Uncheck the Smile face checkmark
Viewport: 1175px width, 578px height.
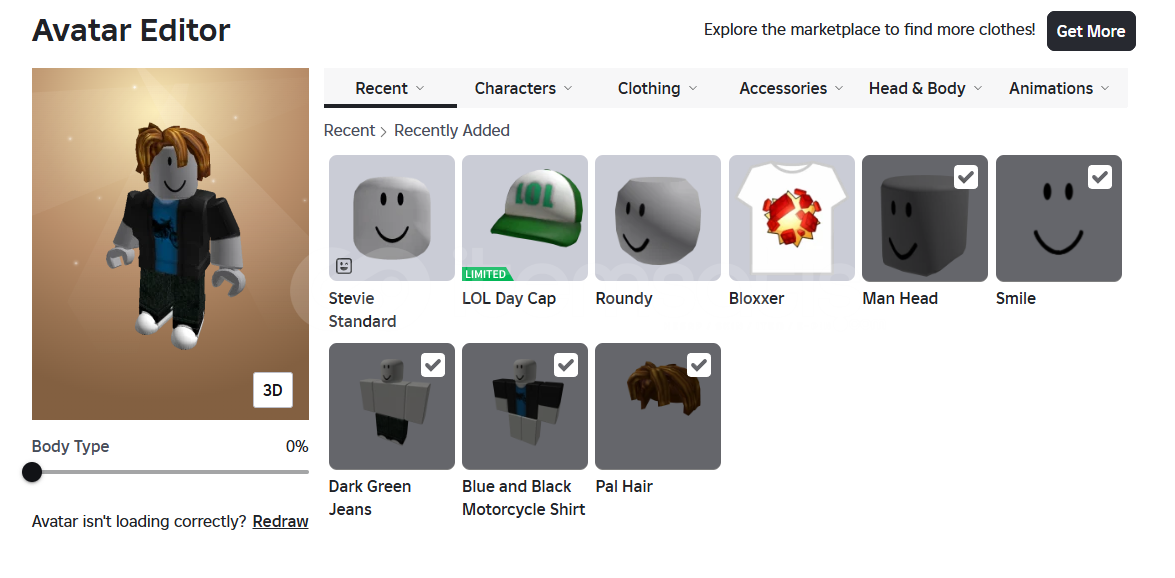coord(1099,177)
